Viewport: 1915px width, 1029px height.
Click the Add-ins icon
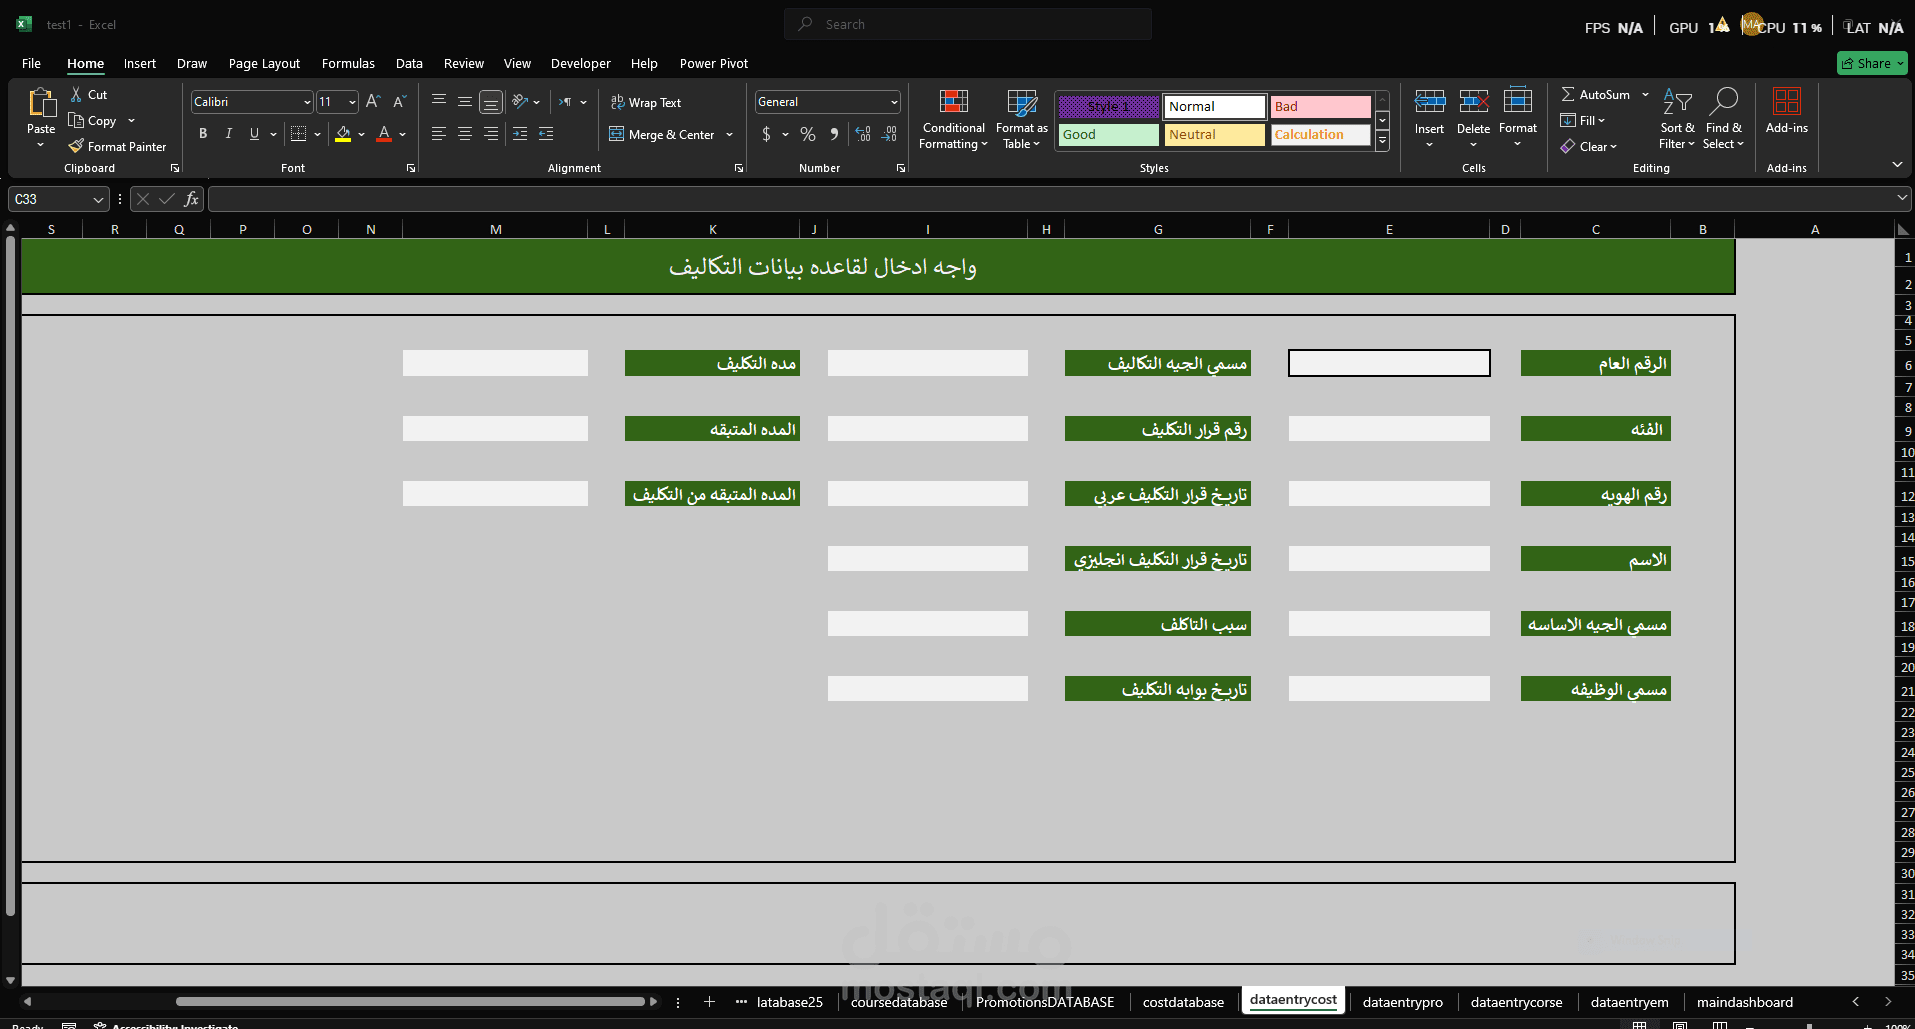point(1786,102)
